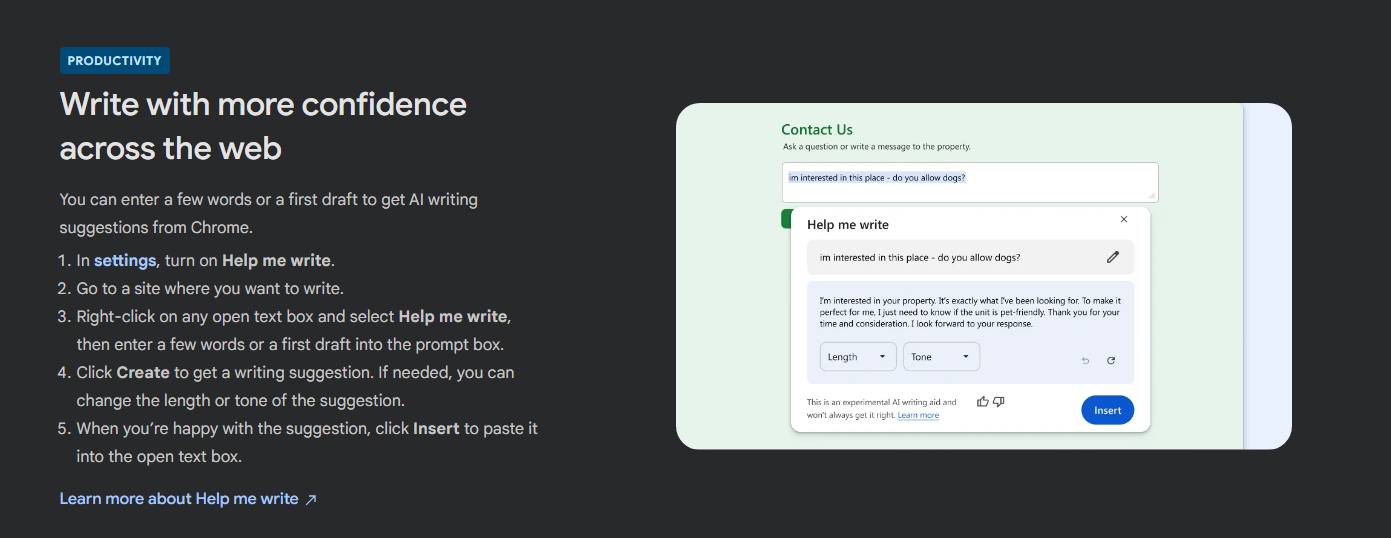Close the Help me write popup
1391x538 pixels.
[x=1124, y=219]
